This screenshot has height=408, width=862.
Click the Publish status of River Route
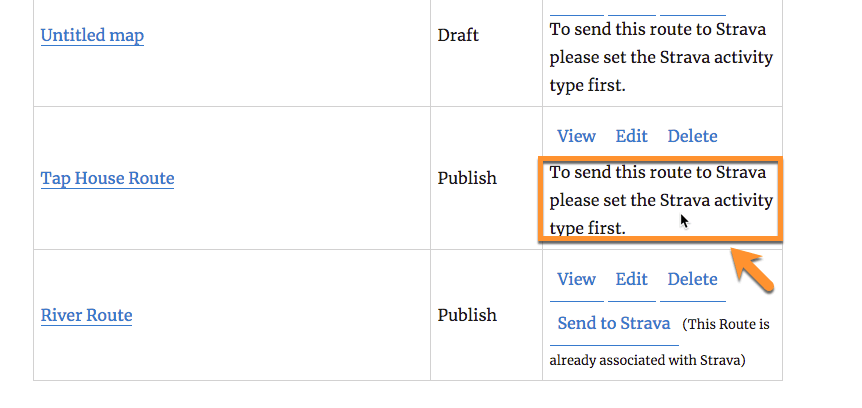(467, 315)
